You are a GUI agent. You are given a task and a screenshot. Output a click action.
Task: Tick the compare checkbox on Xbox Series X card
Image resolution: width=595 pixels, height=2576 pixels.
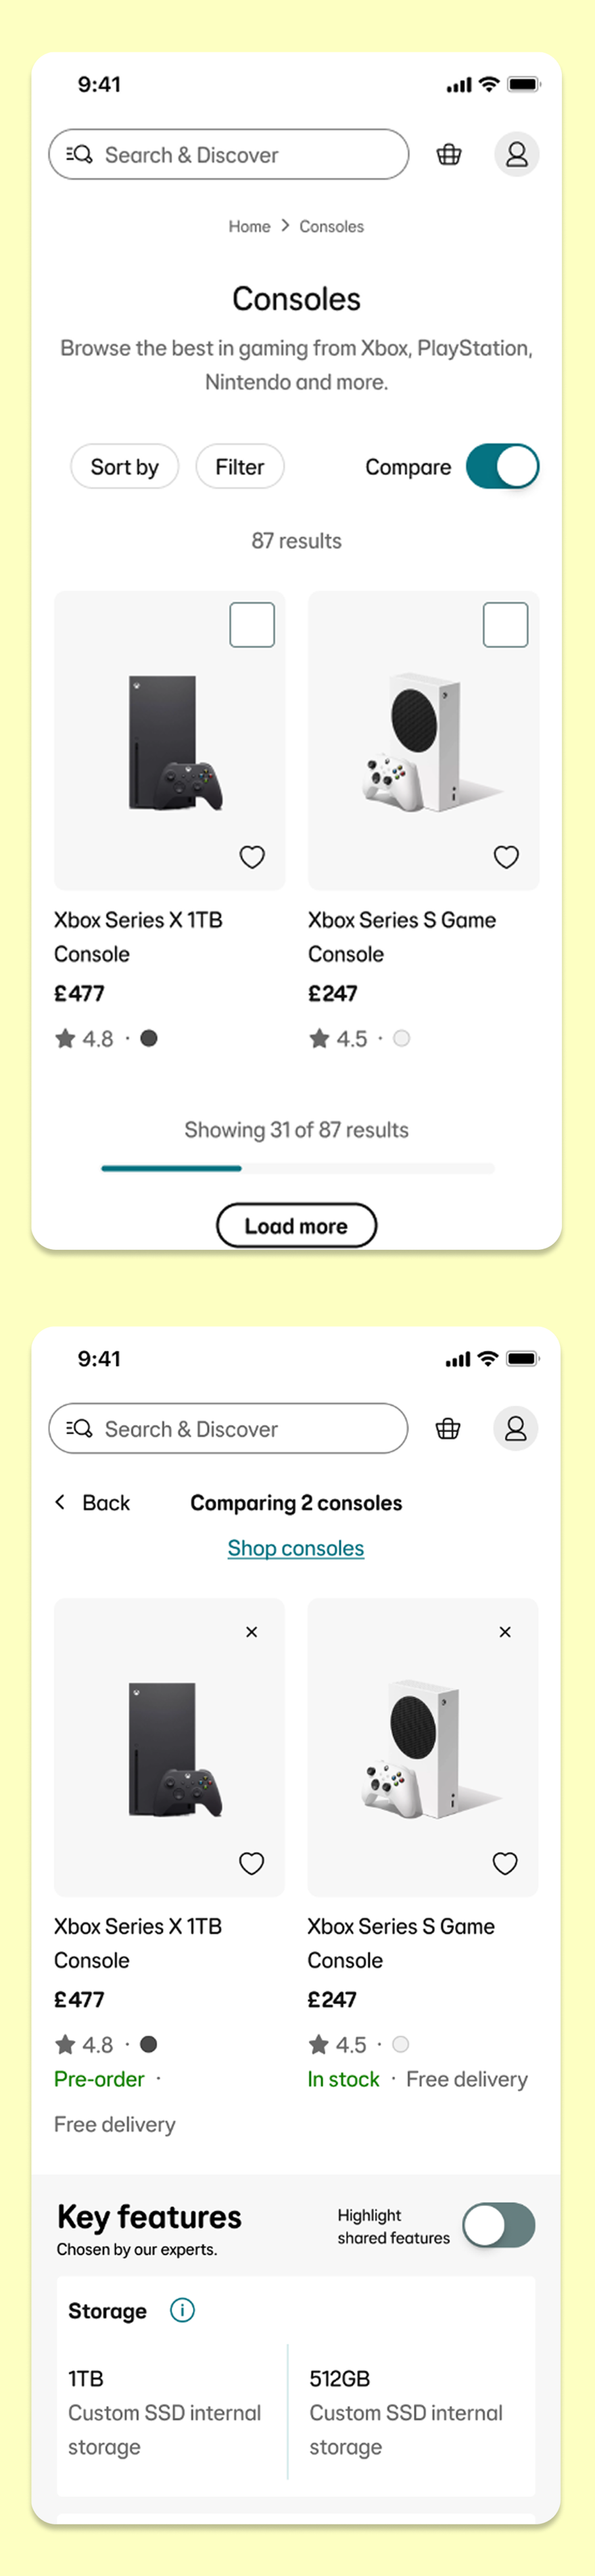pos(252,625)
